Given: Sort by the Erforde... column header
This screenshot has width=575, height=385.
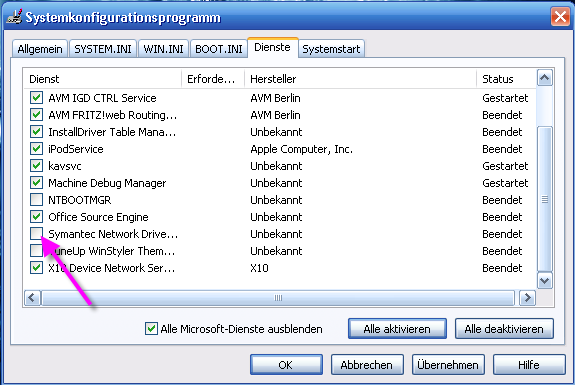Looking at the screenshot, I should click(213, 79).
